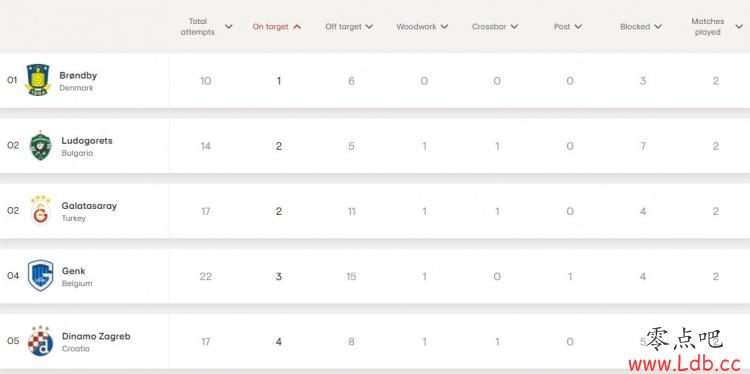
Task: Sort by Crossbar chevron
Action: click(514, 27)
